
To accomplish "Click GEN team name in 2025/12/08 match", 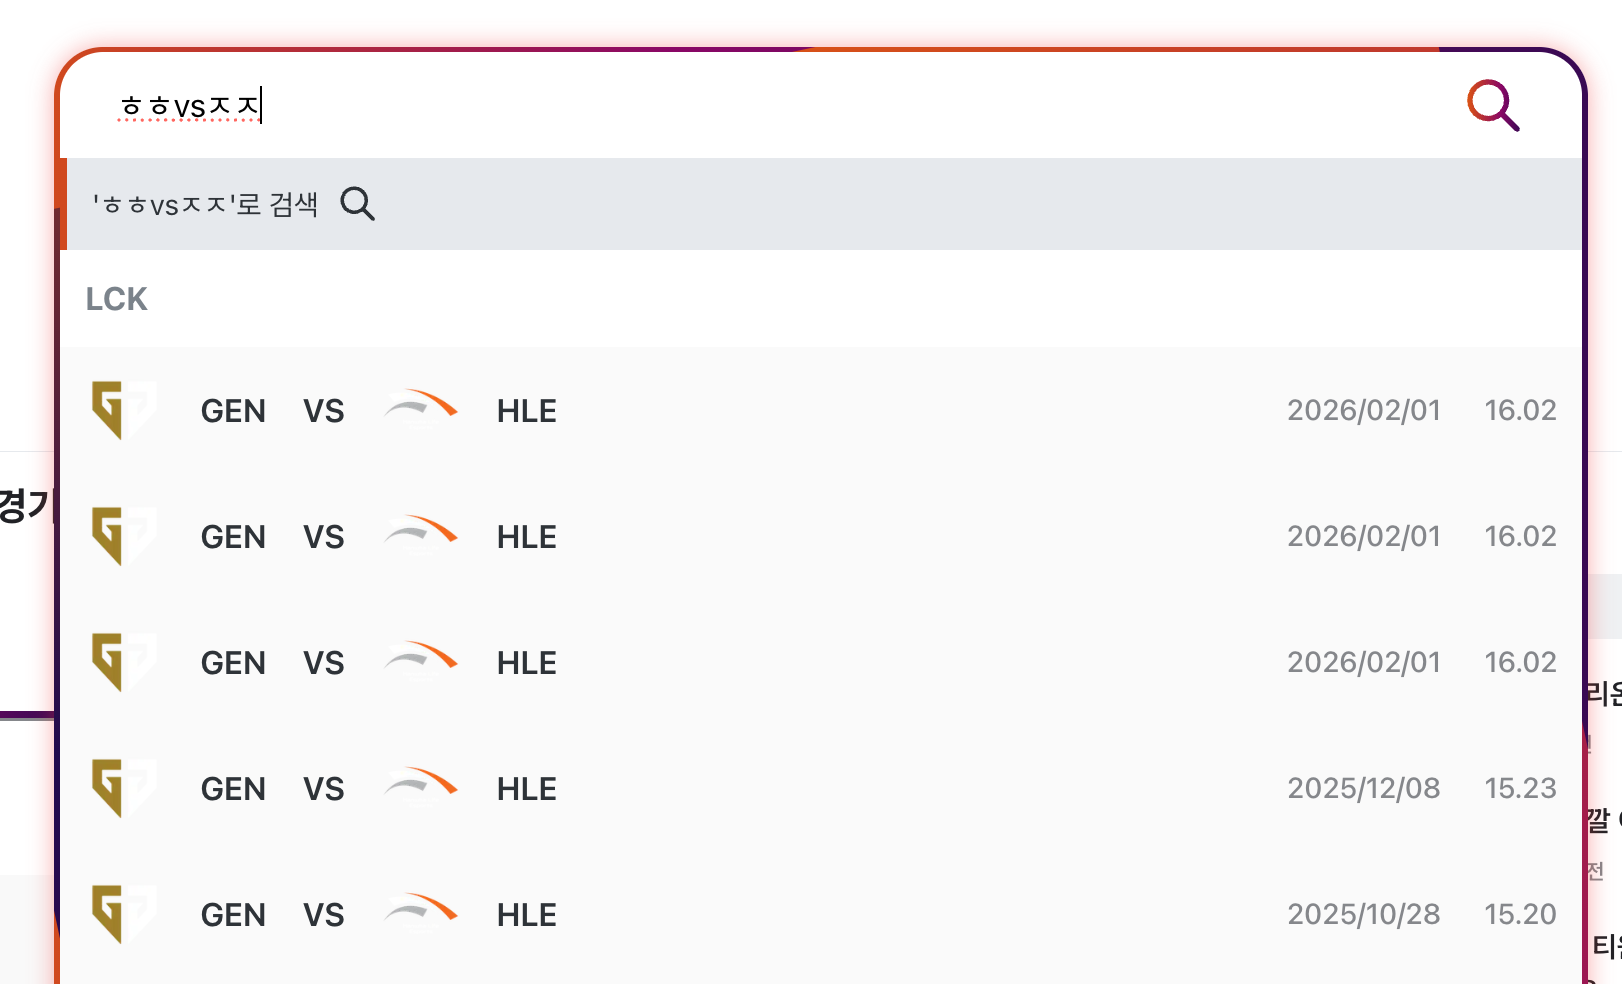I will pyautogui.click(x=233, y=789).
